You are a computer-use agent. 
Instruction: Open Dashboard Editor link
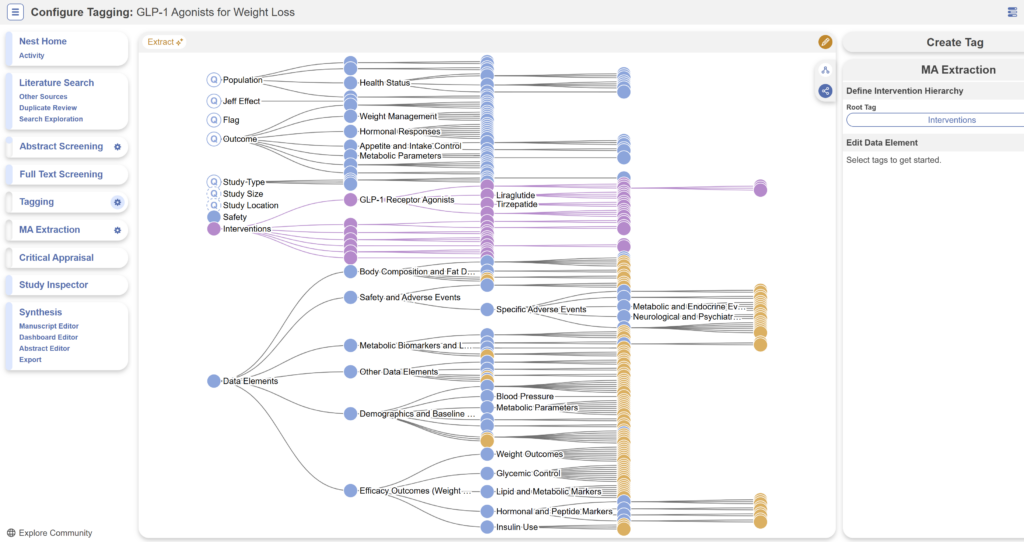(x=48, y=337)
